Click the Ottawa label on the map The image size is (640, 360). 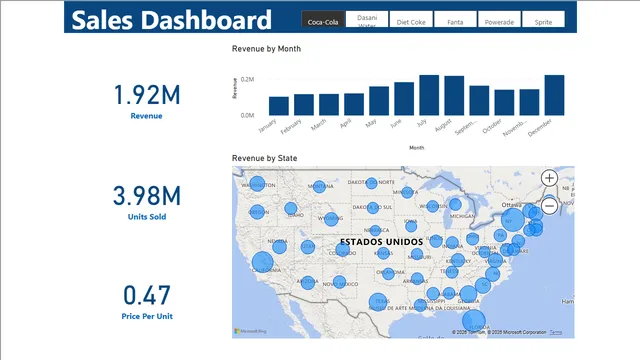pos(511,204)
